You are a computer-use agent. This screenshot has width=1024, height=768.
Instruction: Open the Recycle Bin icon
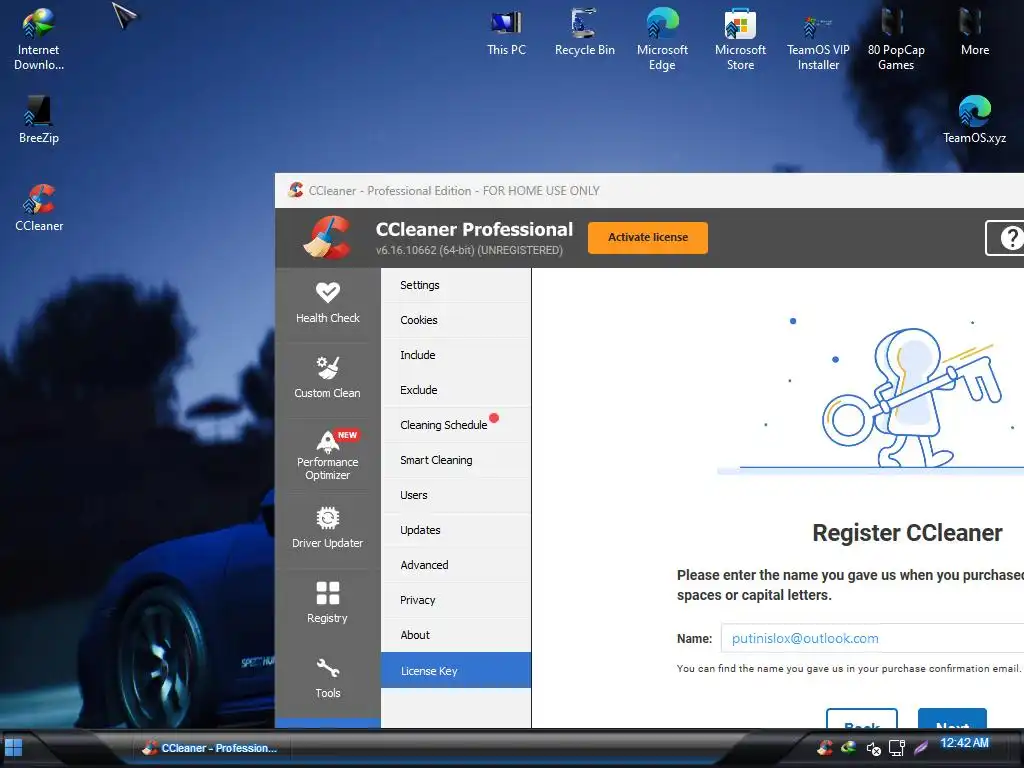(584, 33)
